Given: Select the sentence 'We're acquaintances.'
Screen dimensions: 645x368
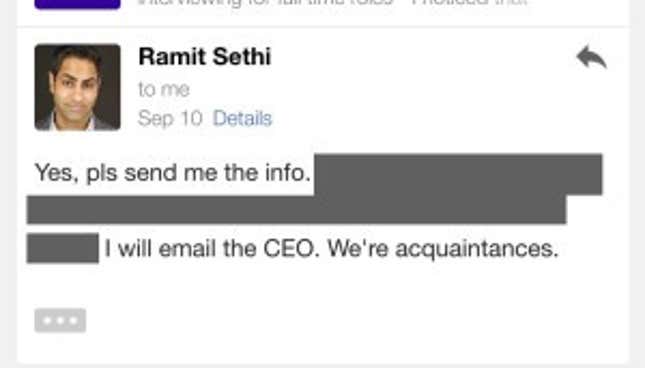Looking at the screenshot, I should point(443,249).
